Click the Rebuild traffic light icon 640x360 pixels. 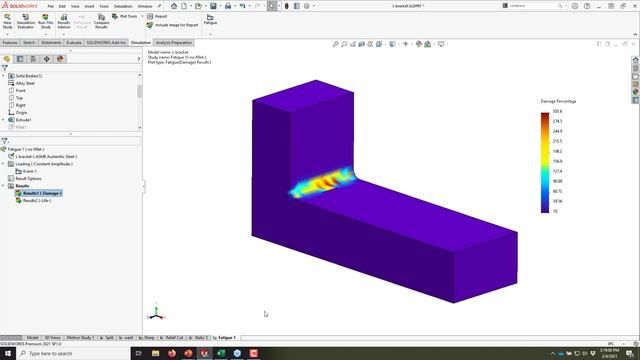tap(287, 6)
